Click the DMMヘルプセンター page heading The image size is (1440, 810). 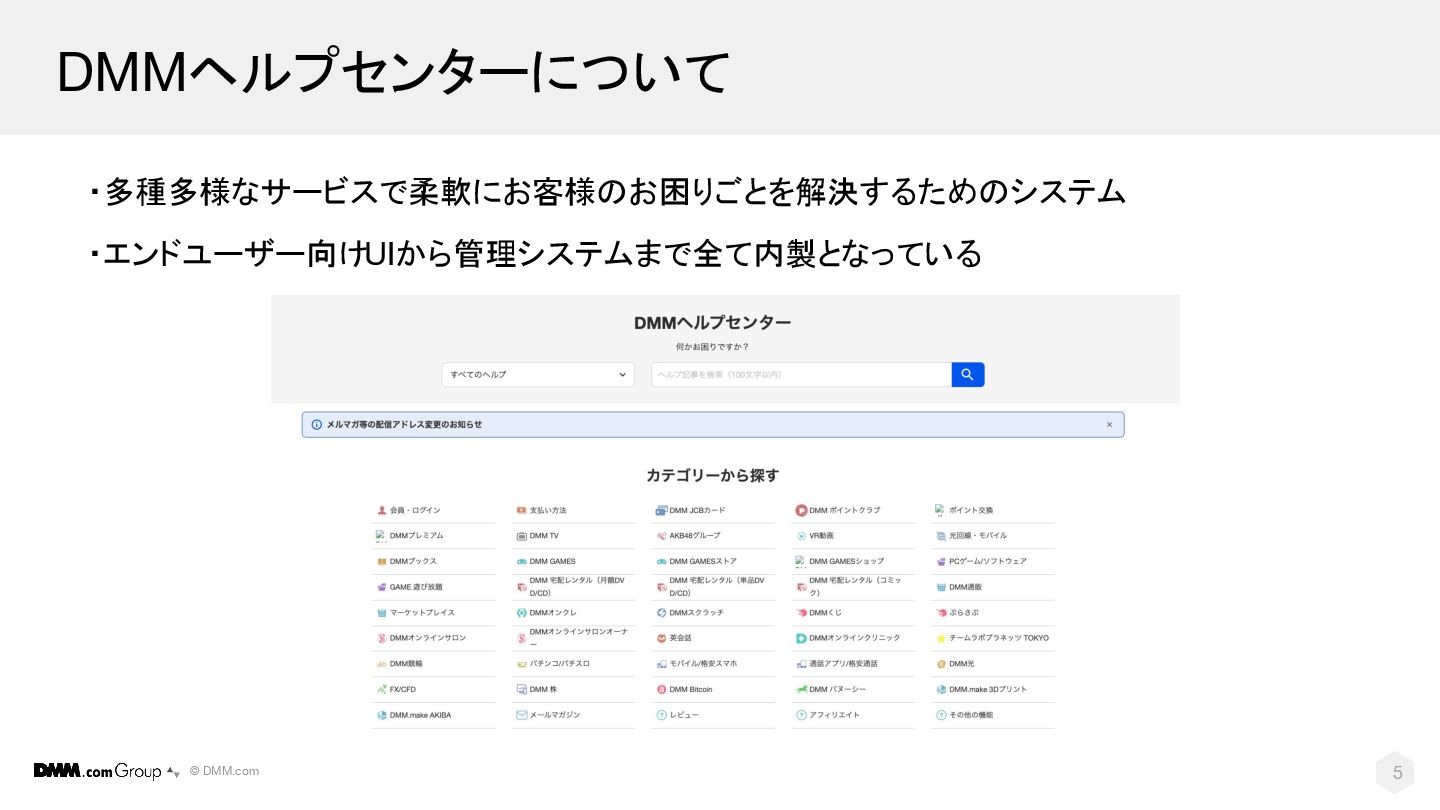click(712, 323)
